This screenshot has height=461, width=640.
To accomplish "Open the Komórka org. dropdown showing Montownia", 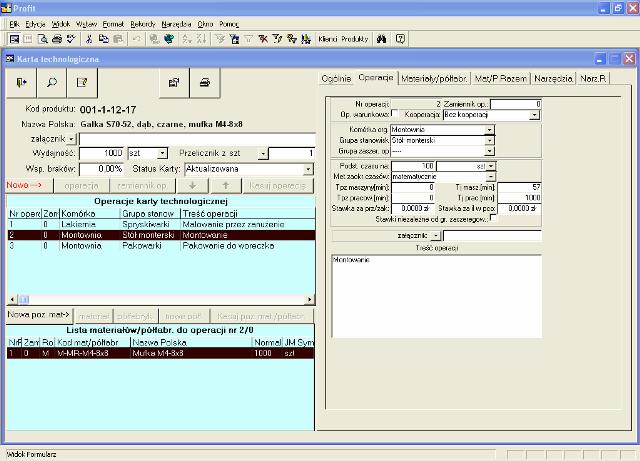I will click(489, 130).
